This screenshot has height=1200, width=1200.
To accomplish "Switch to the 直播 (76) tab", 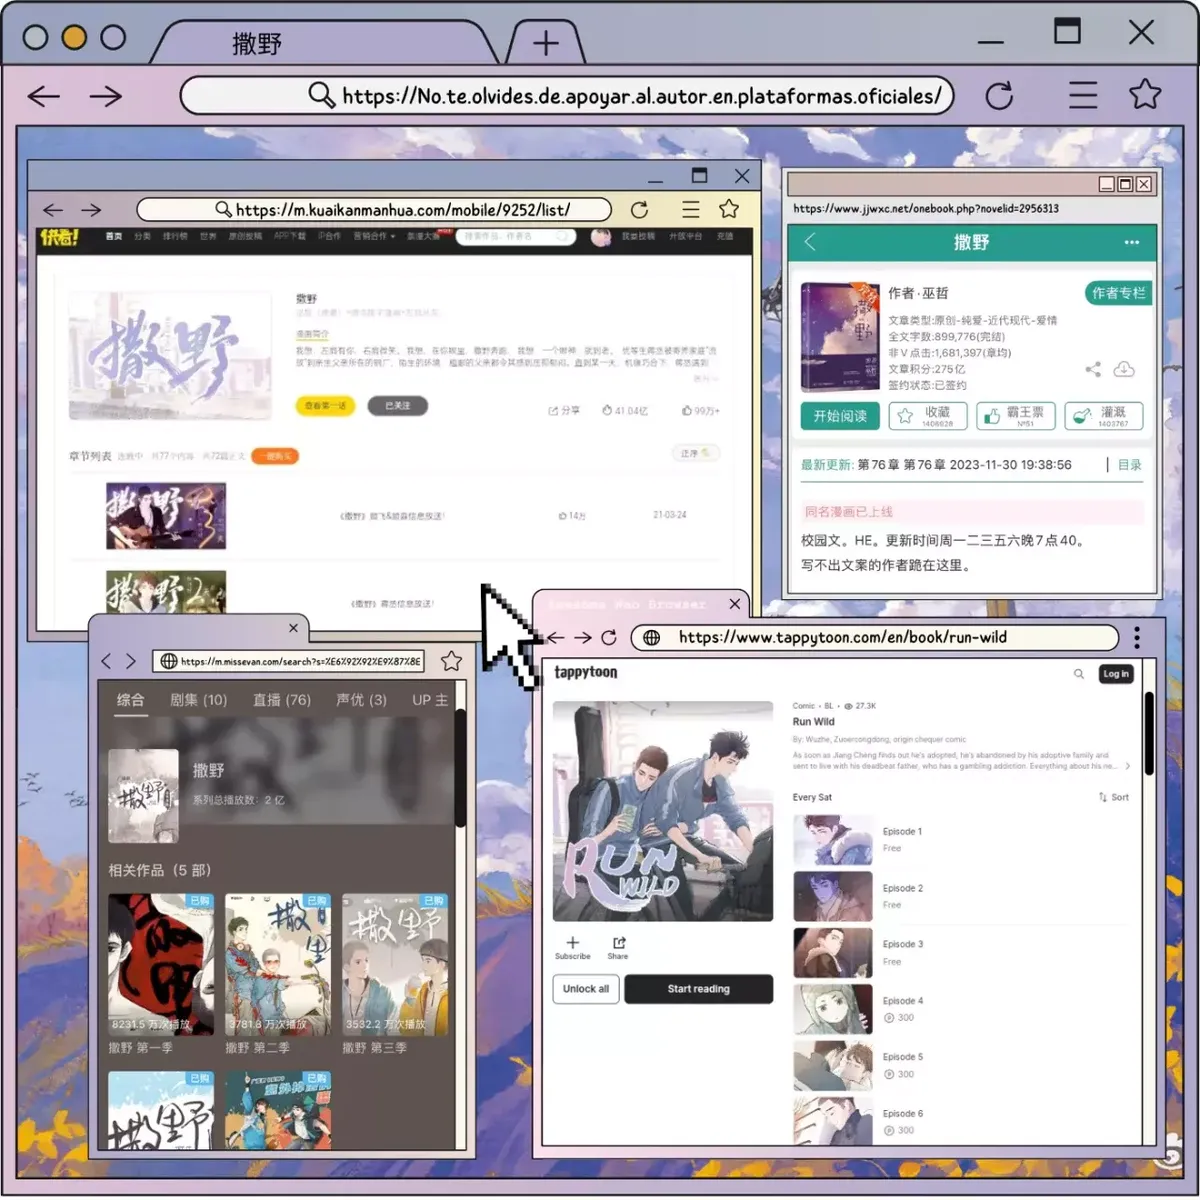I will tap(282, 700).
